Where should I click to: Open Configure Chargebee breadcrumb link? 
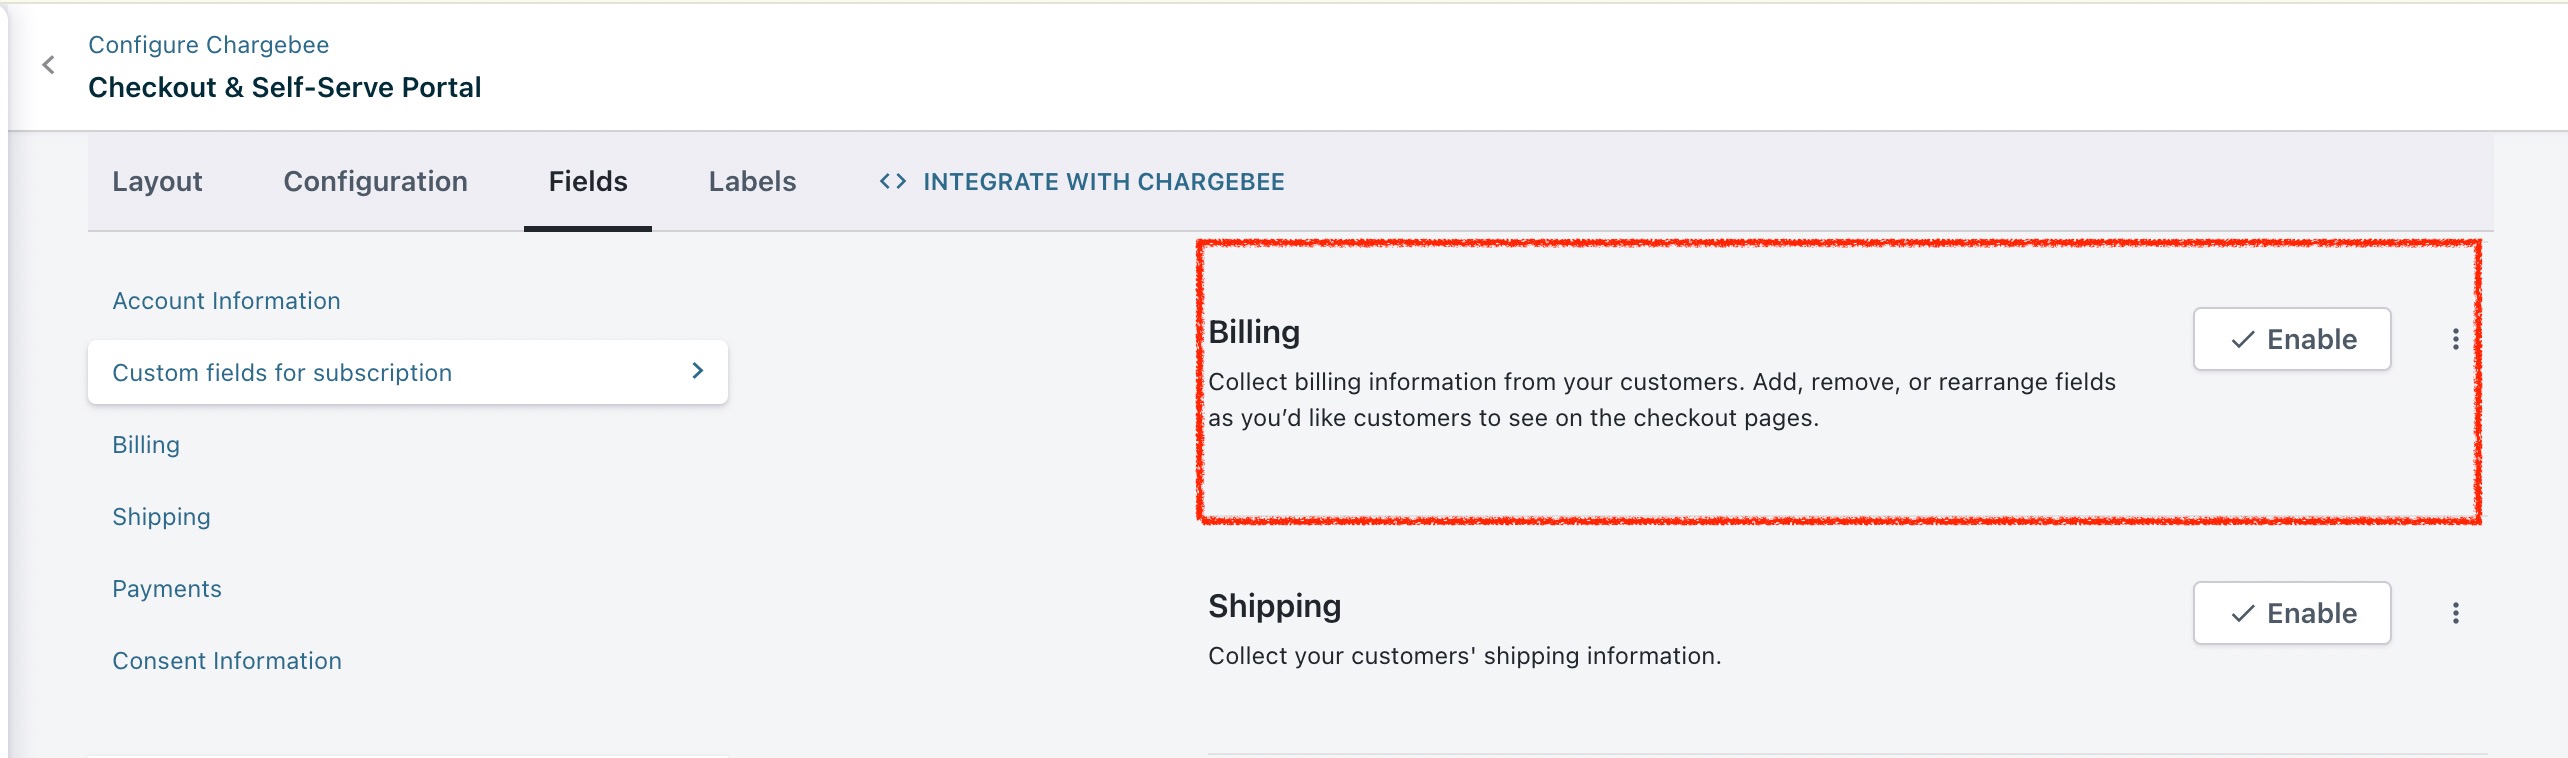(x=208, y=45)
